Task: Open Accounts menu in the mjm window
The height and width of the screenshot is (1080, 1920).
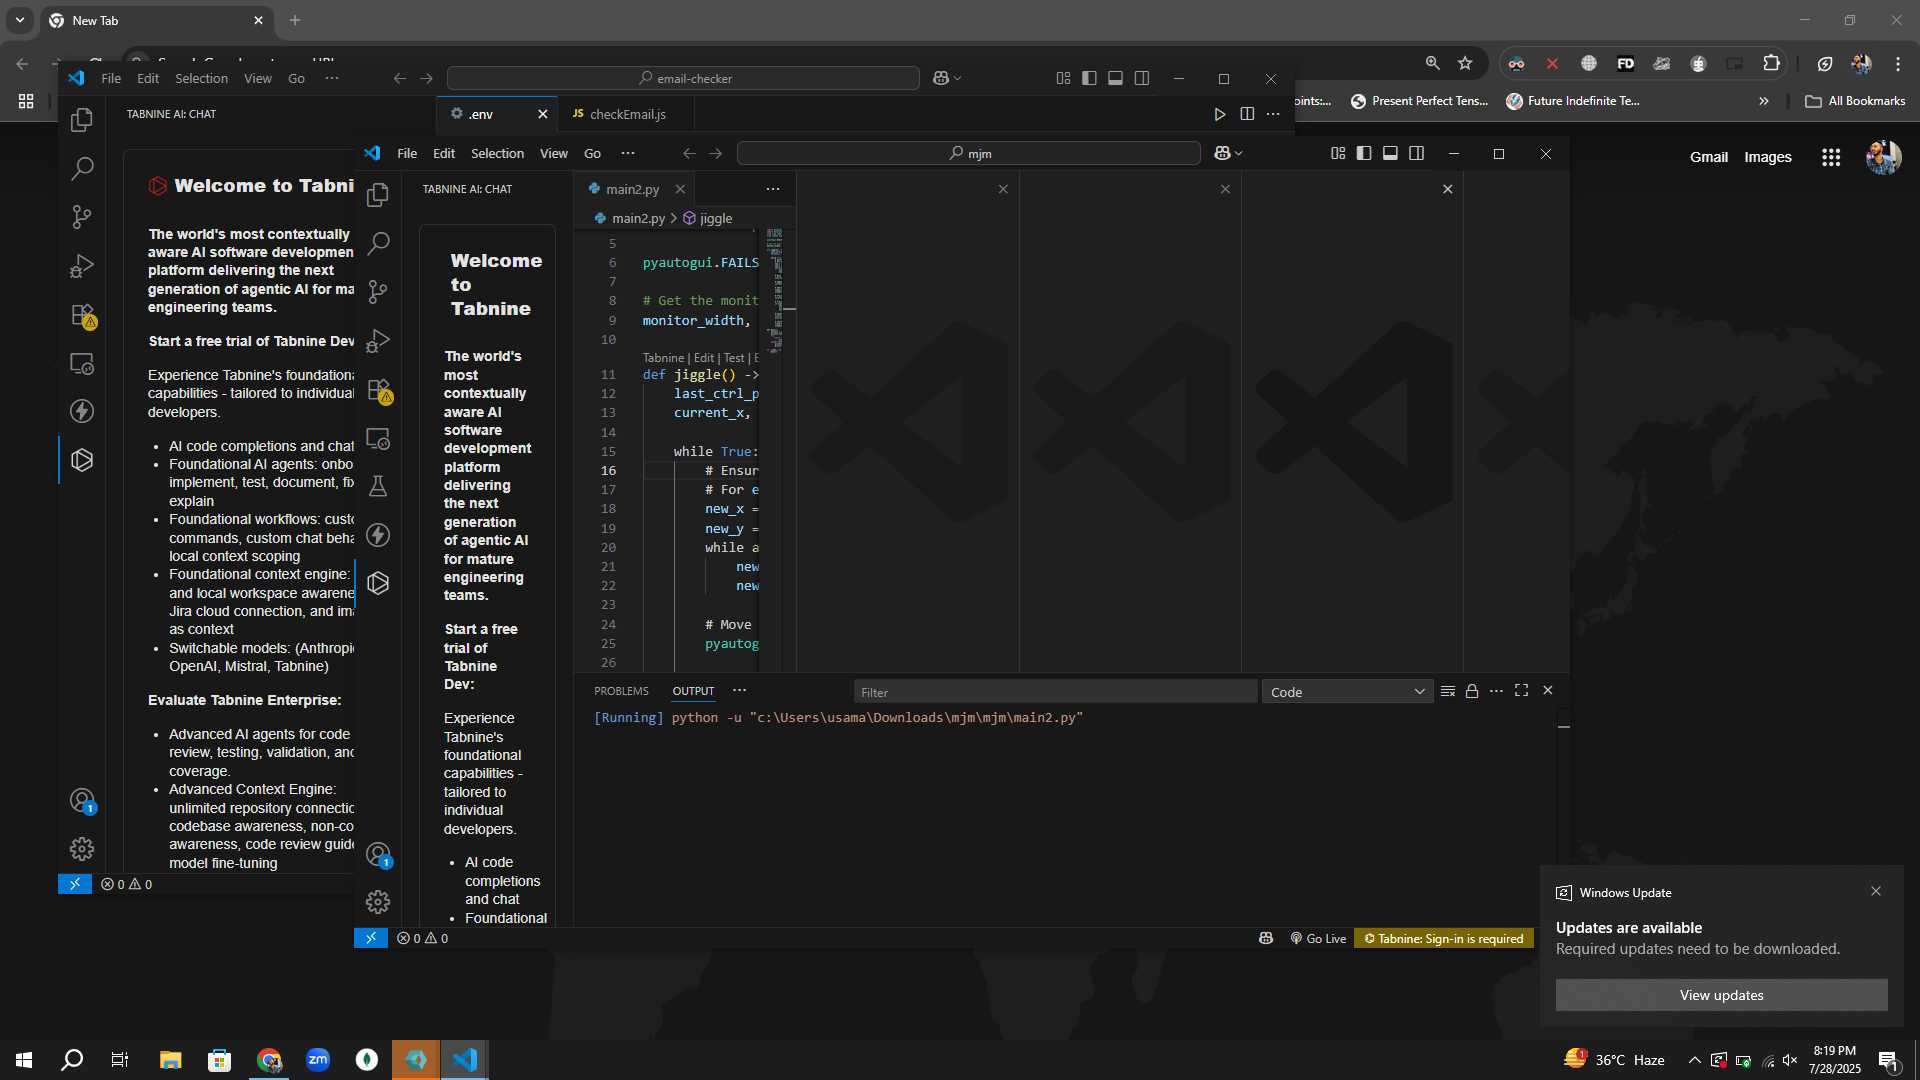Action: [x=378, y=854]
